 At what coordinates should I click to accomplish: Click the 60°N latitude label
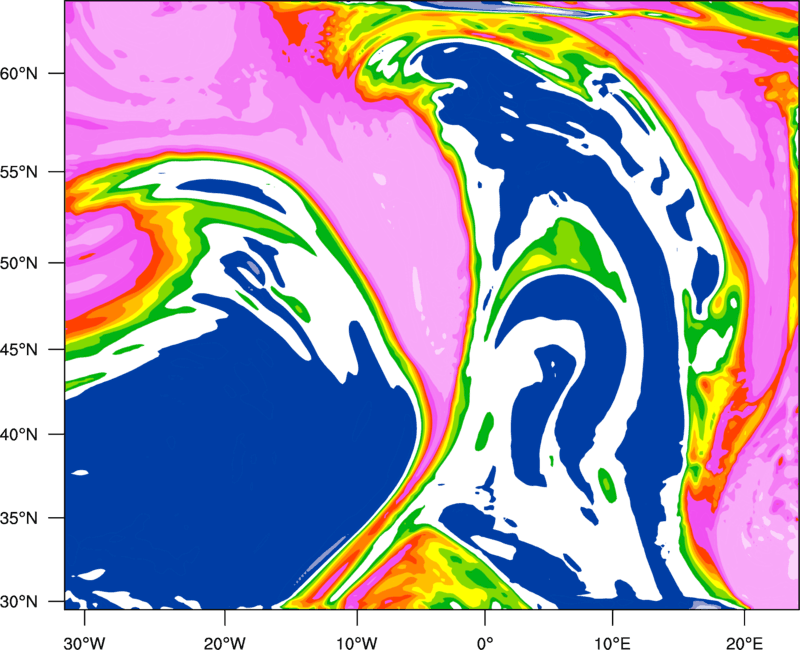pos(19,73)
